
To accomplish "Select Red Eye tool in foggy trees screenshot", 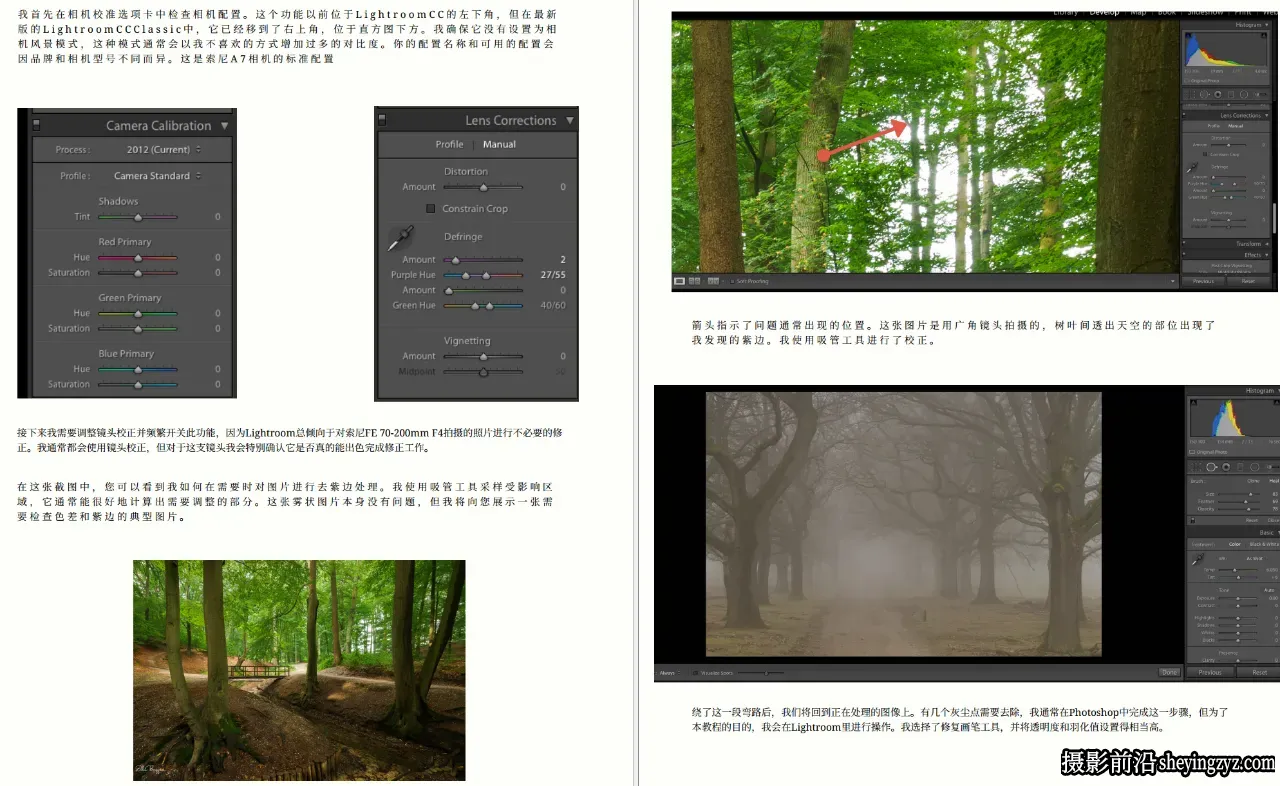I will 1226,466.
